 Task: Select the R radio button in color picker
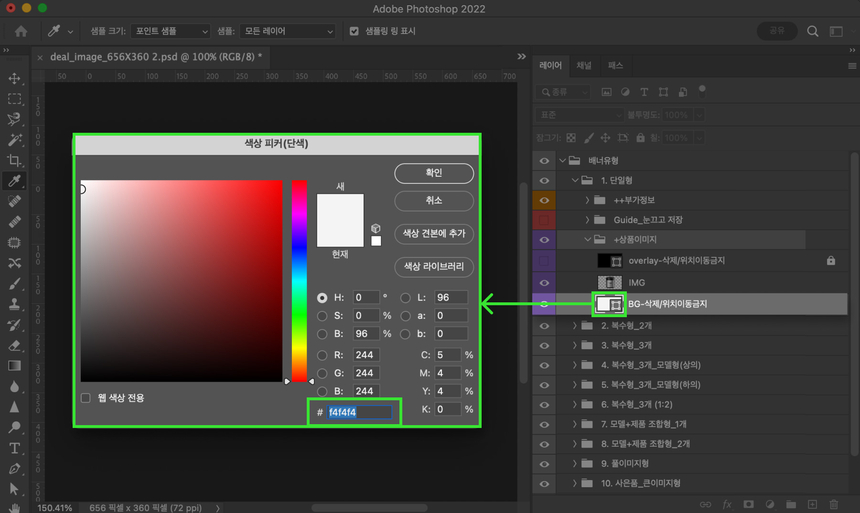[x=322, y=355]
